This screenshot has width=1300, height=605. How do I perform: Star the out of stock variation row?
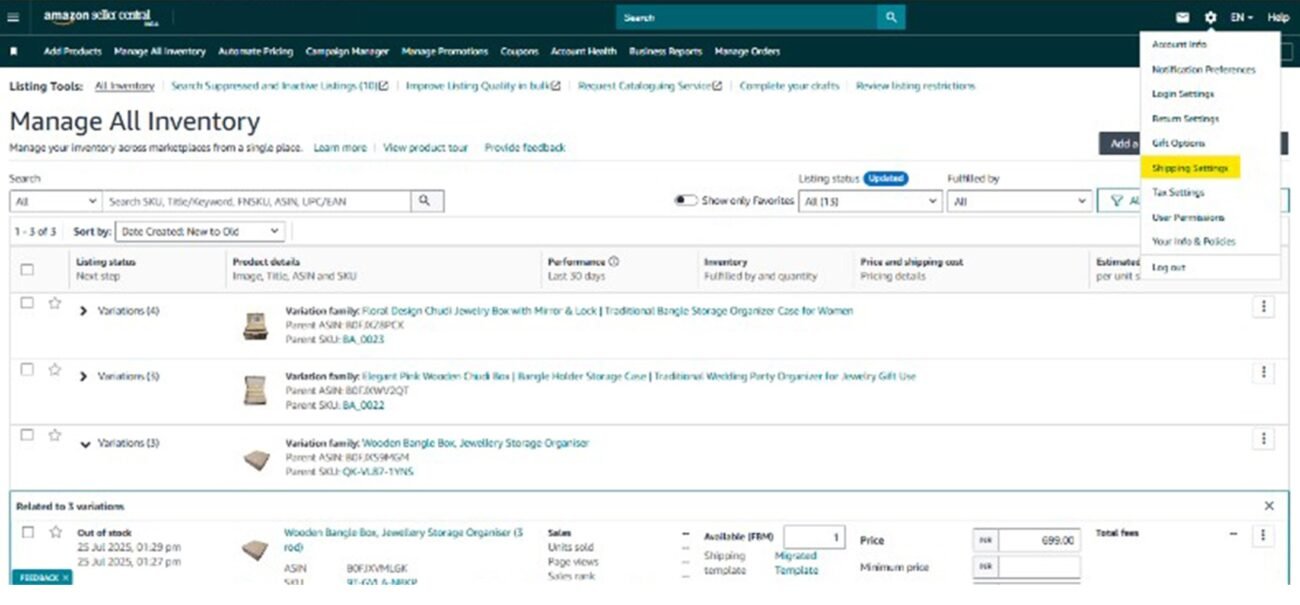[56, 532]
